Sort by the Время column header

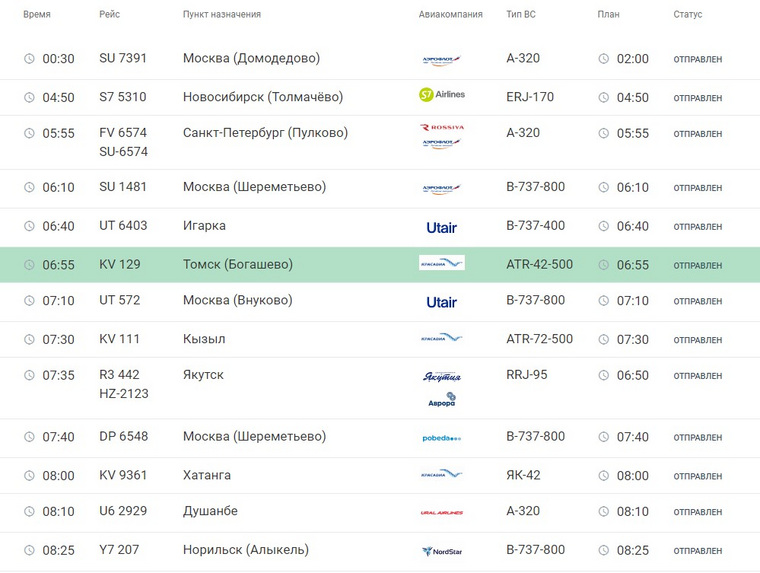click(x=37, y=15)
